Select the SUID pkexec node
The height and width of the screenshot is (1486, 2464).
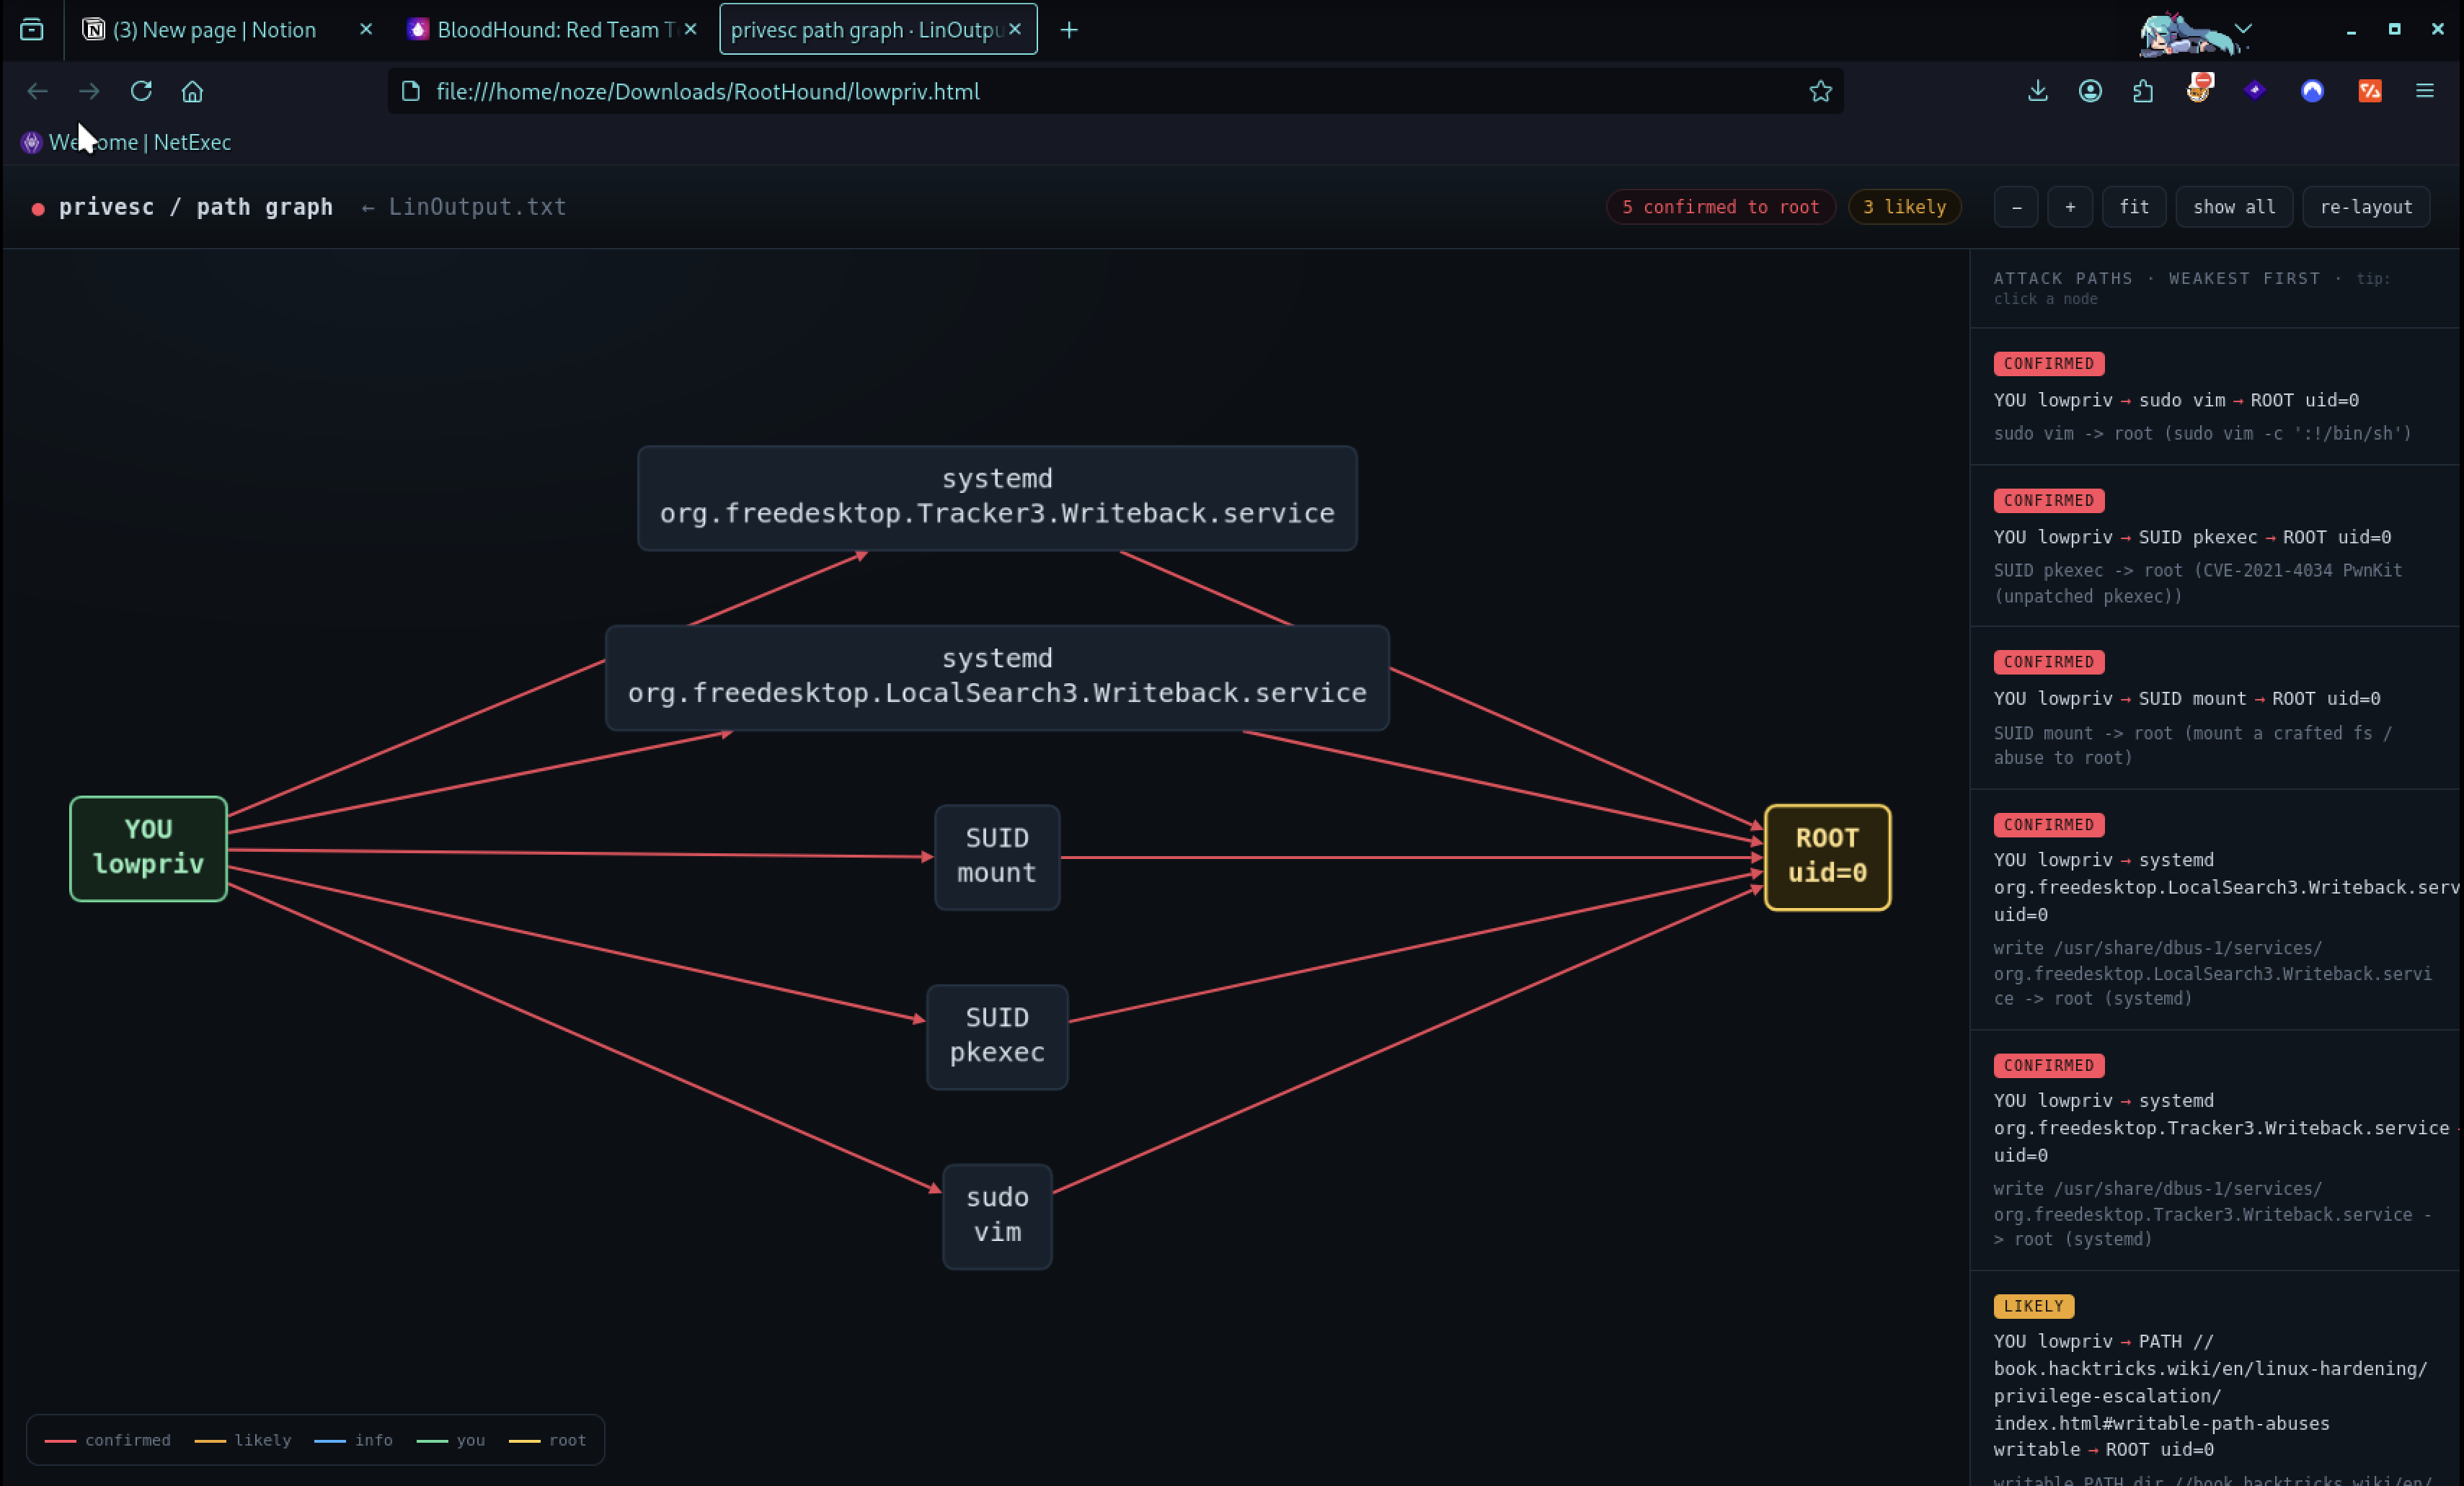pyautogui.click(x=997, y=1037)
